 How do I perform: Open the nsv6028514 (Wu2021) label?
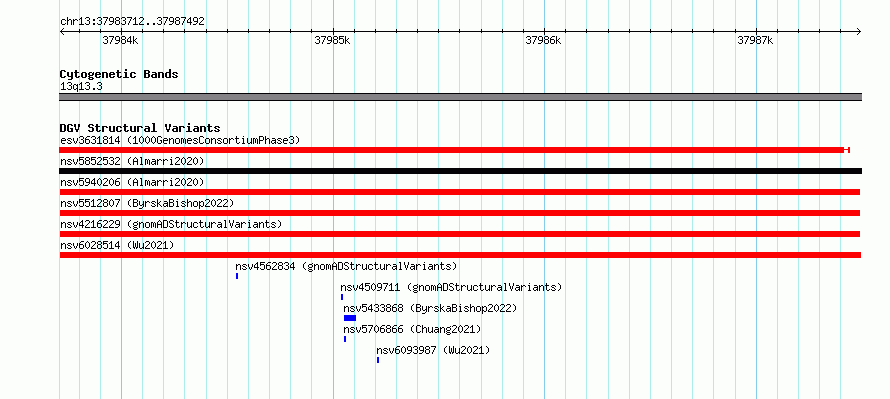117,245
